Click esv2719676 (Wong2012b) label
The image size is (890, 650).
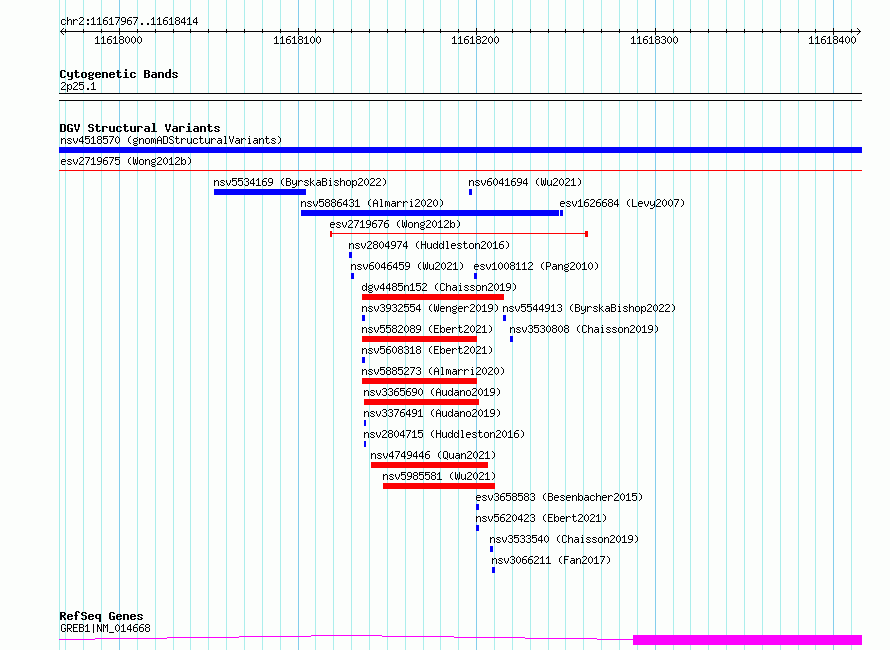(x=395, y=224)
